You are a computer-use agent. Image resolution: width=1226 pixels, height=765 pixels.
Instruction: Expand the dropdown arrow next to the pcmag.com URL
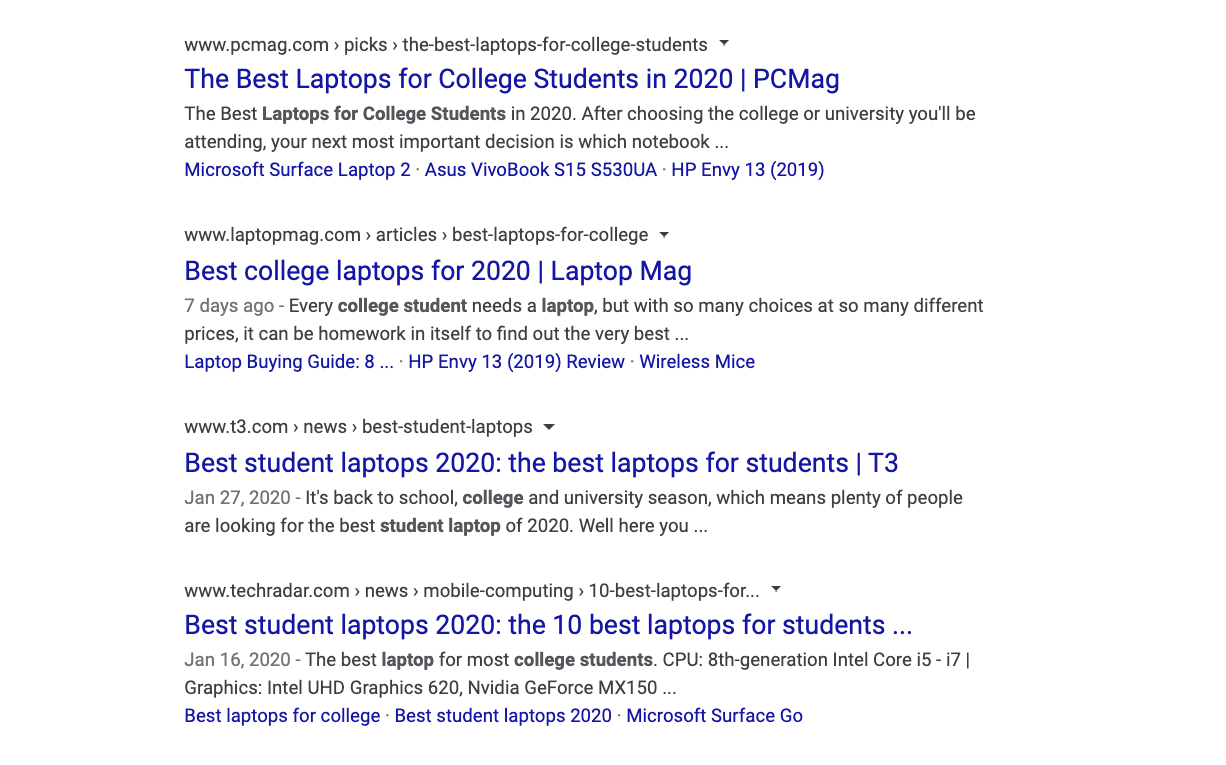(723, 44)
